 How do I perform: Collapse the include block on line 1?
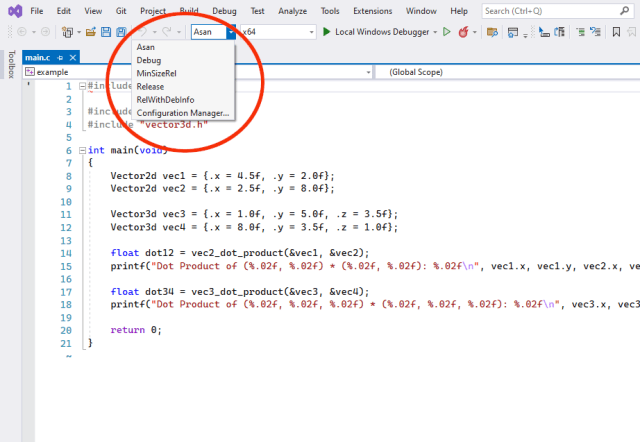[x=82, y=86]
